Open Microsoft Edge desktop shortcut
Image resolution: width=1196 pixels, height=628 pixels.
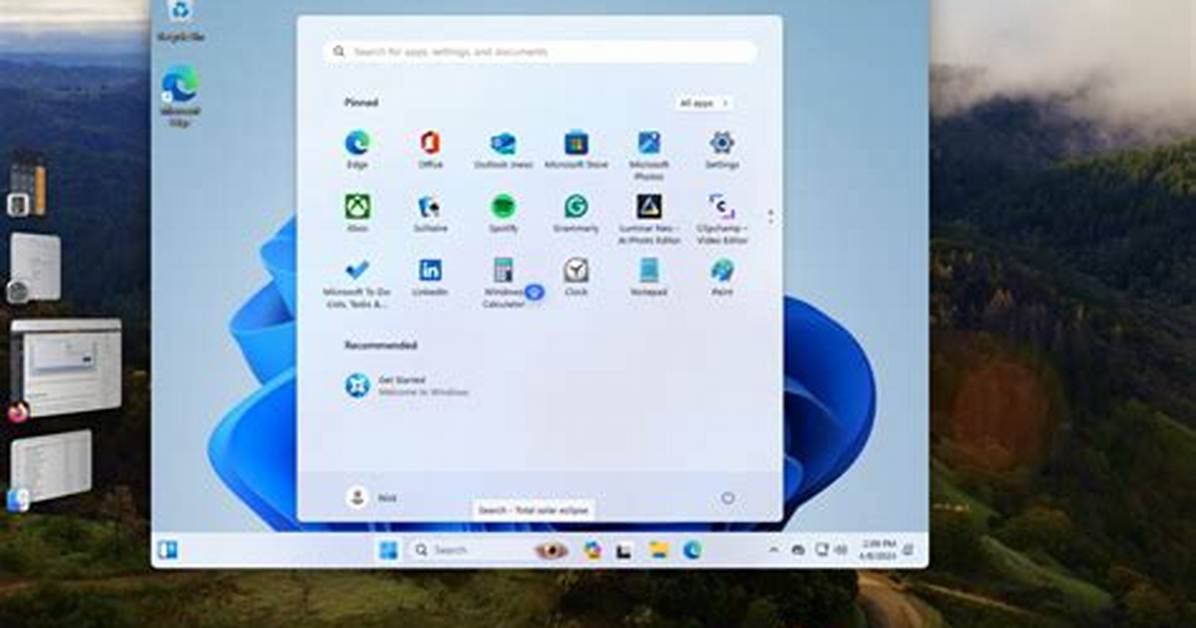coord(180,97)
